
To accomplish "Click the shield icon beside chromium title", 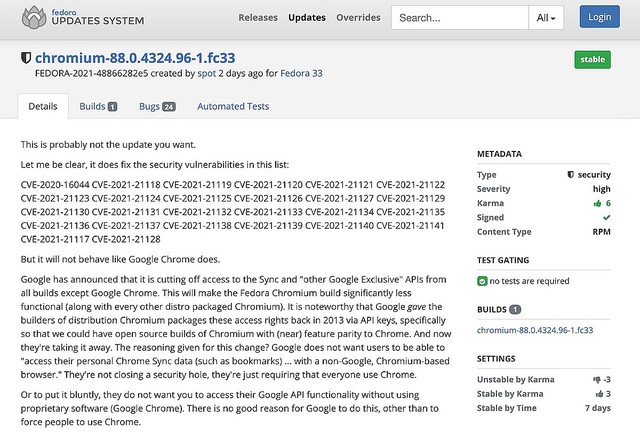I will pyautogui.click(x=26, y=59).
